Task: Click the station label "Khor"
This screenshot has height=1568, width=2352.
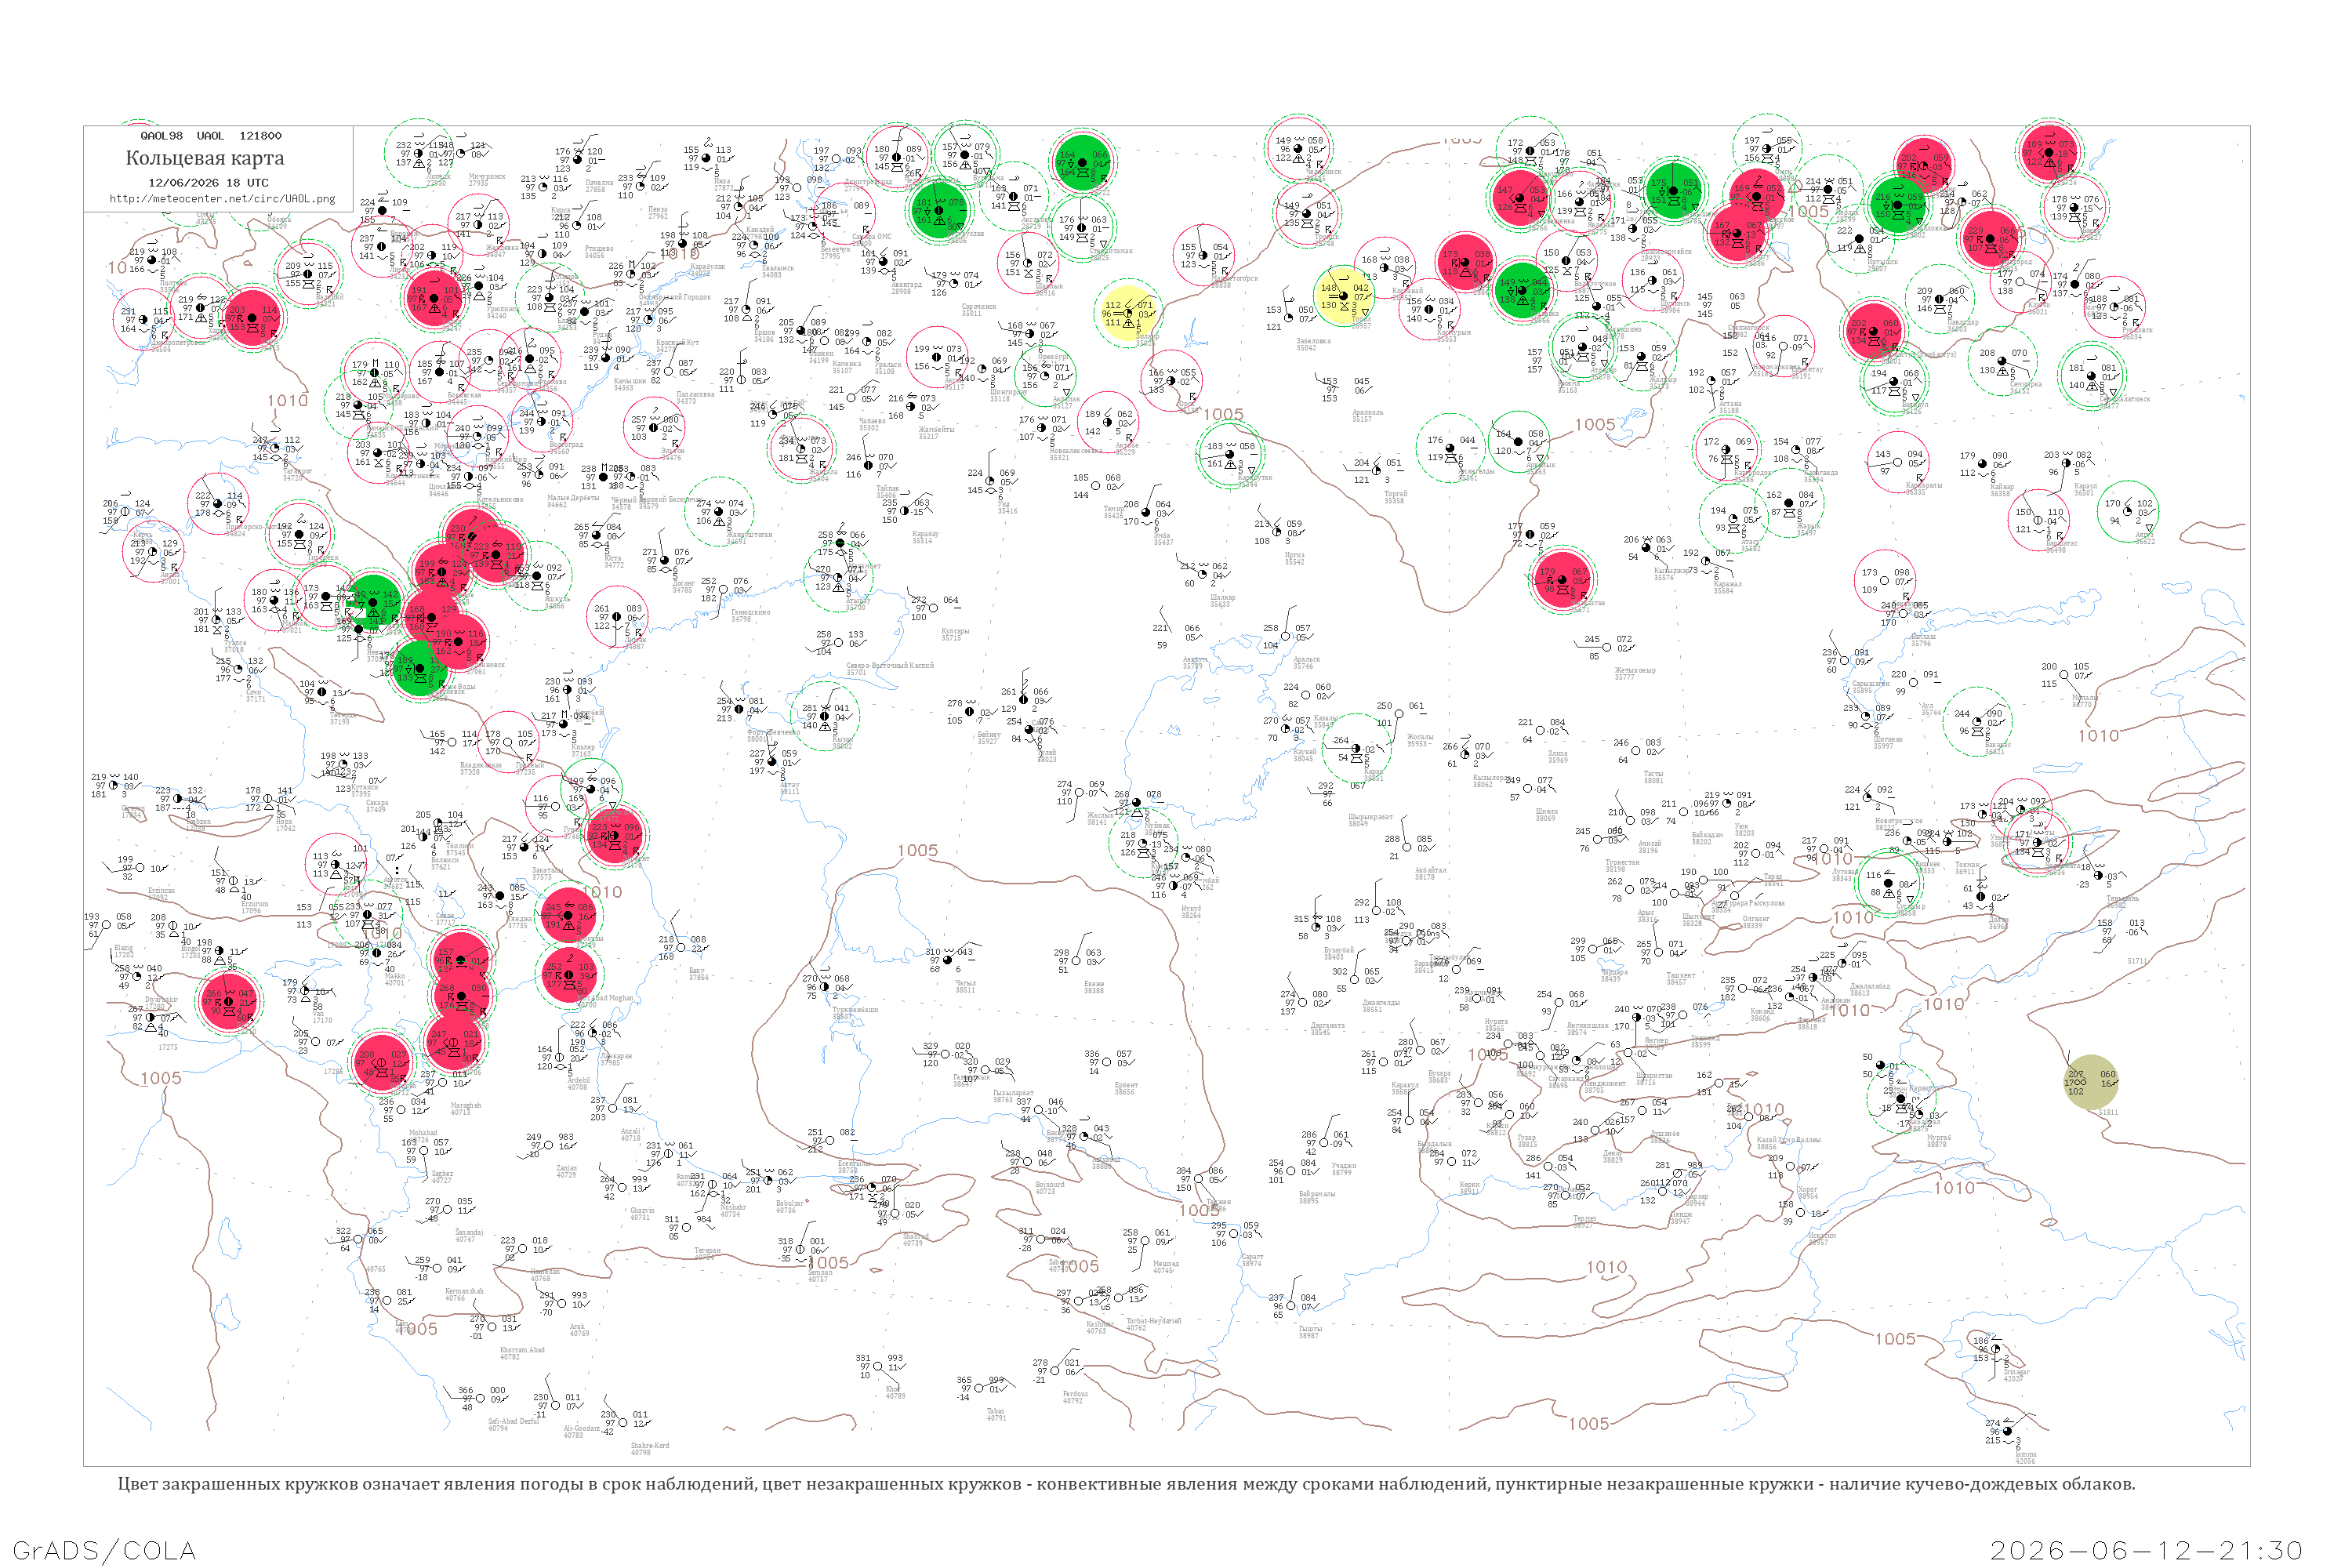Action: (893, 1389)
